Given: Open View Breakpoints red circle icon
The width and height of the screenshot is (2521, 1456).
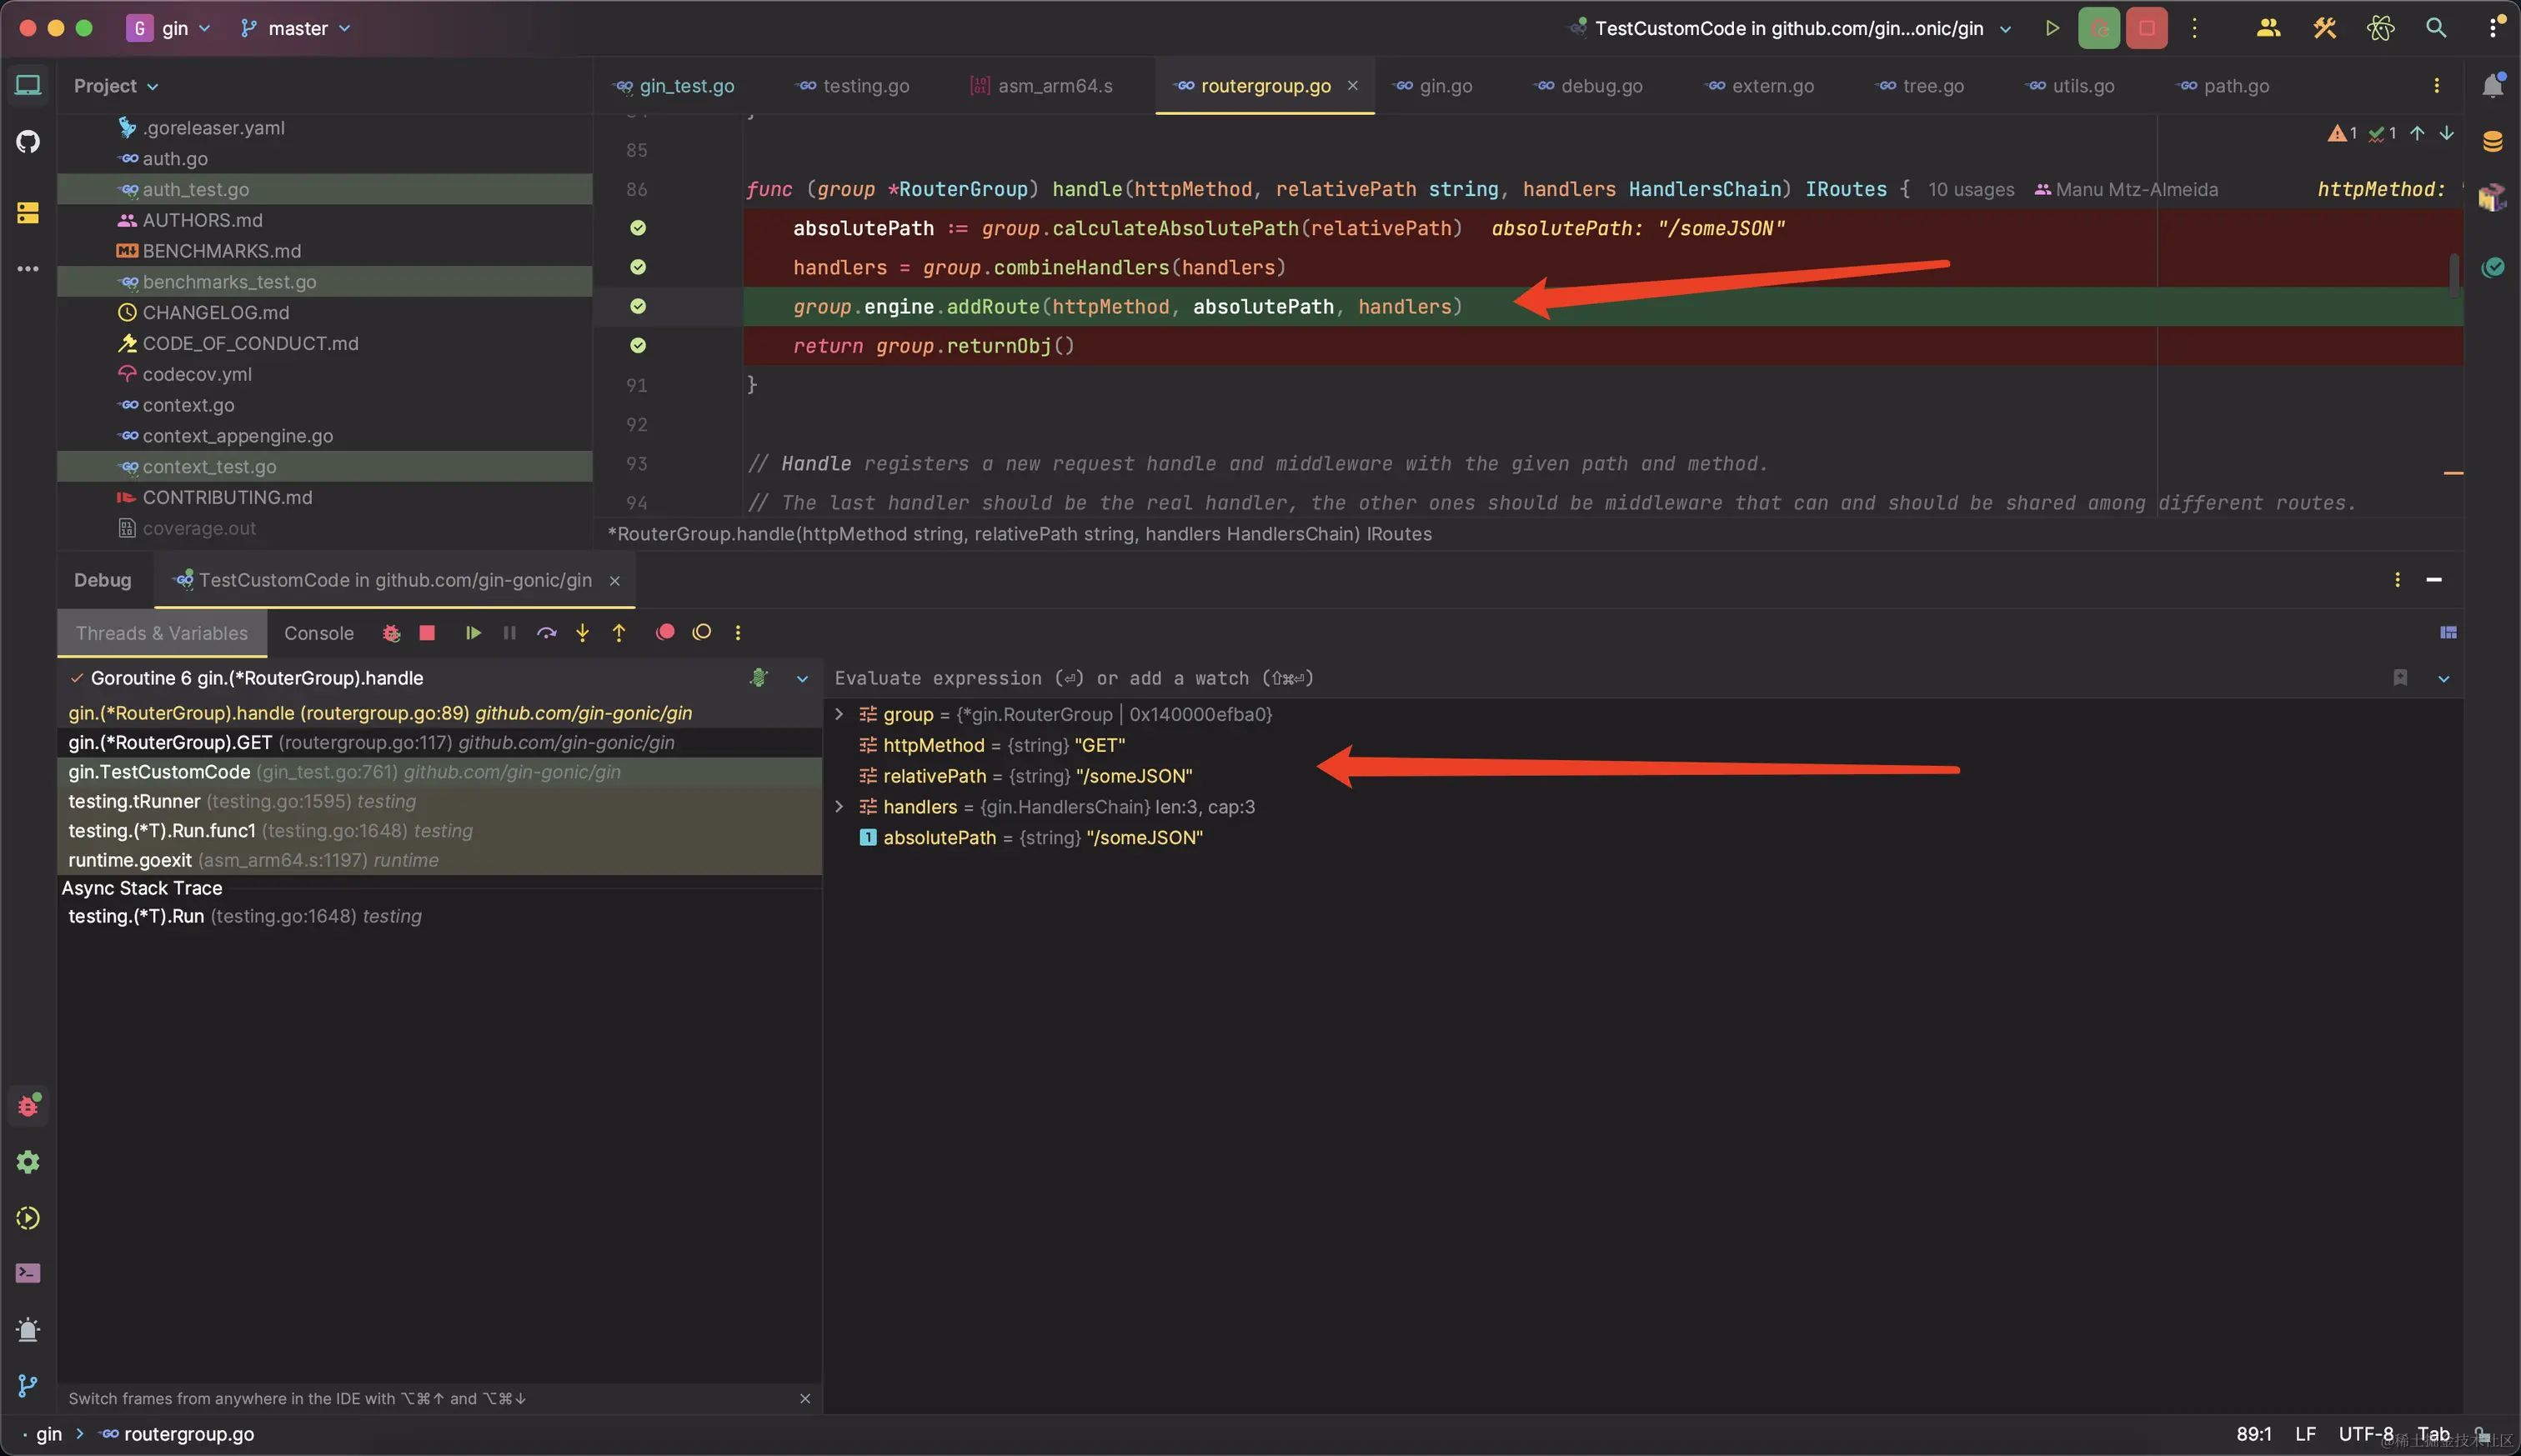Looking at the screenshot, I should point(665,632).
